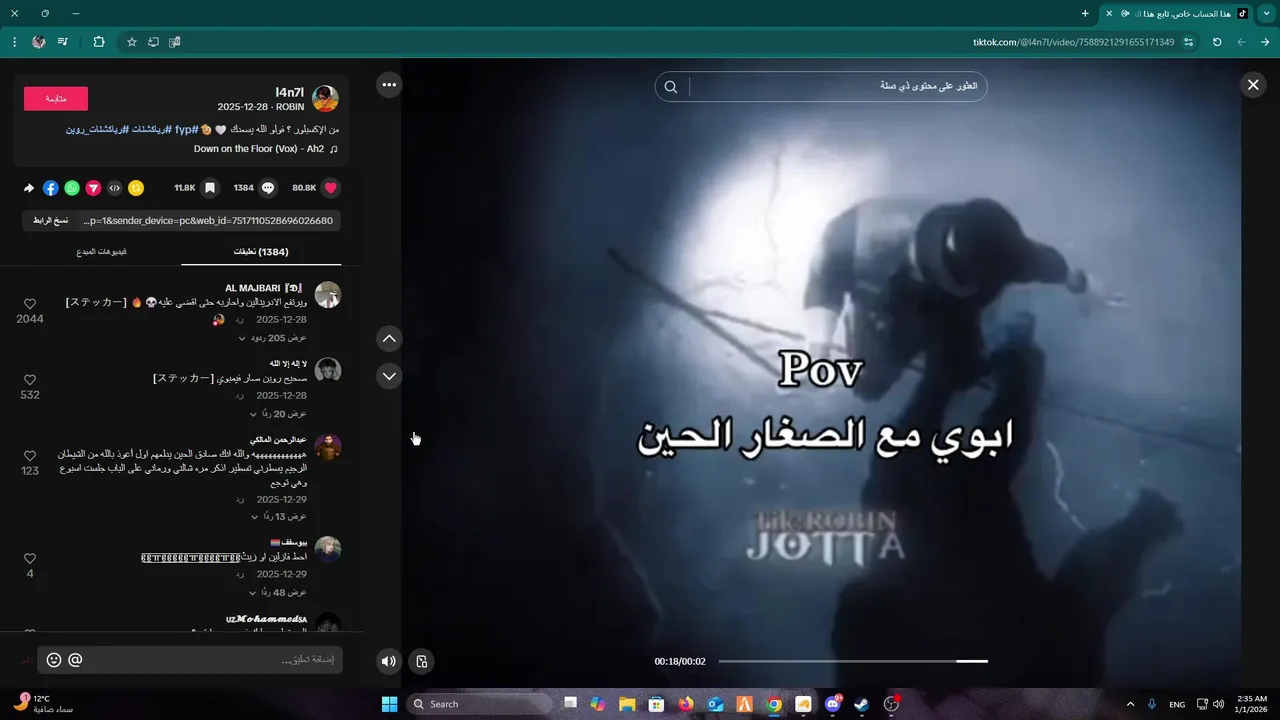Click the translate page icon
The width and height of the screenshot is (1280, 720).
[175, 42]
